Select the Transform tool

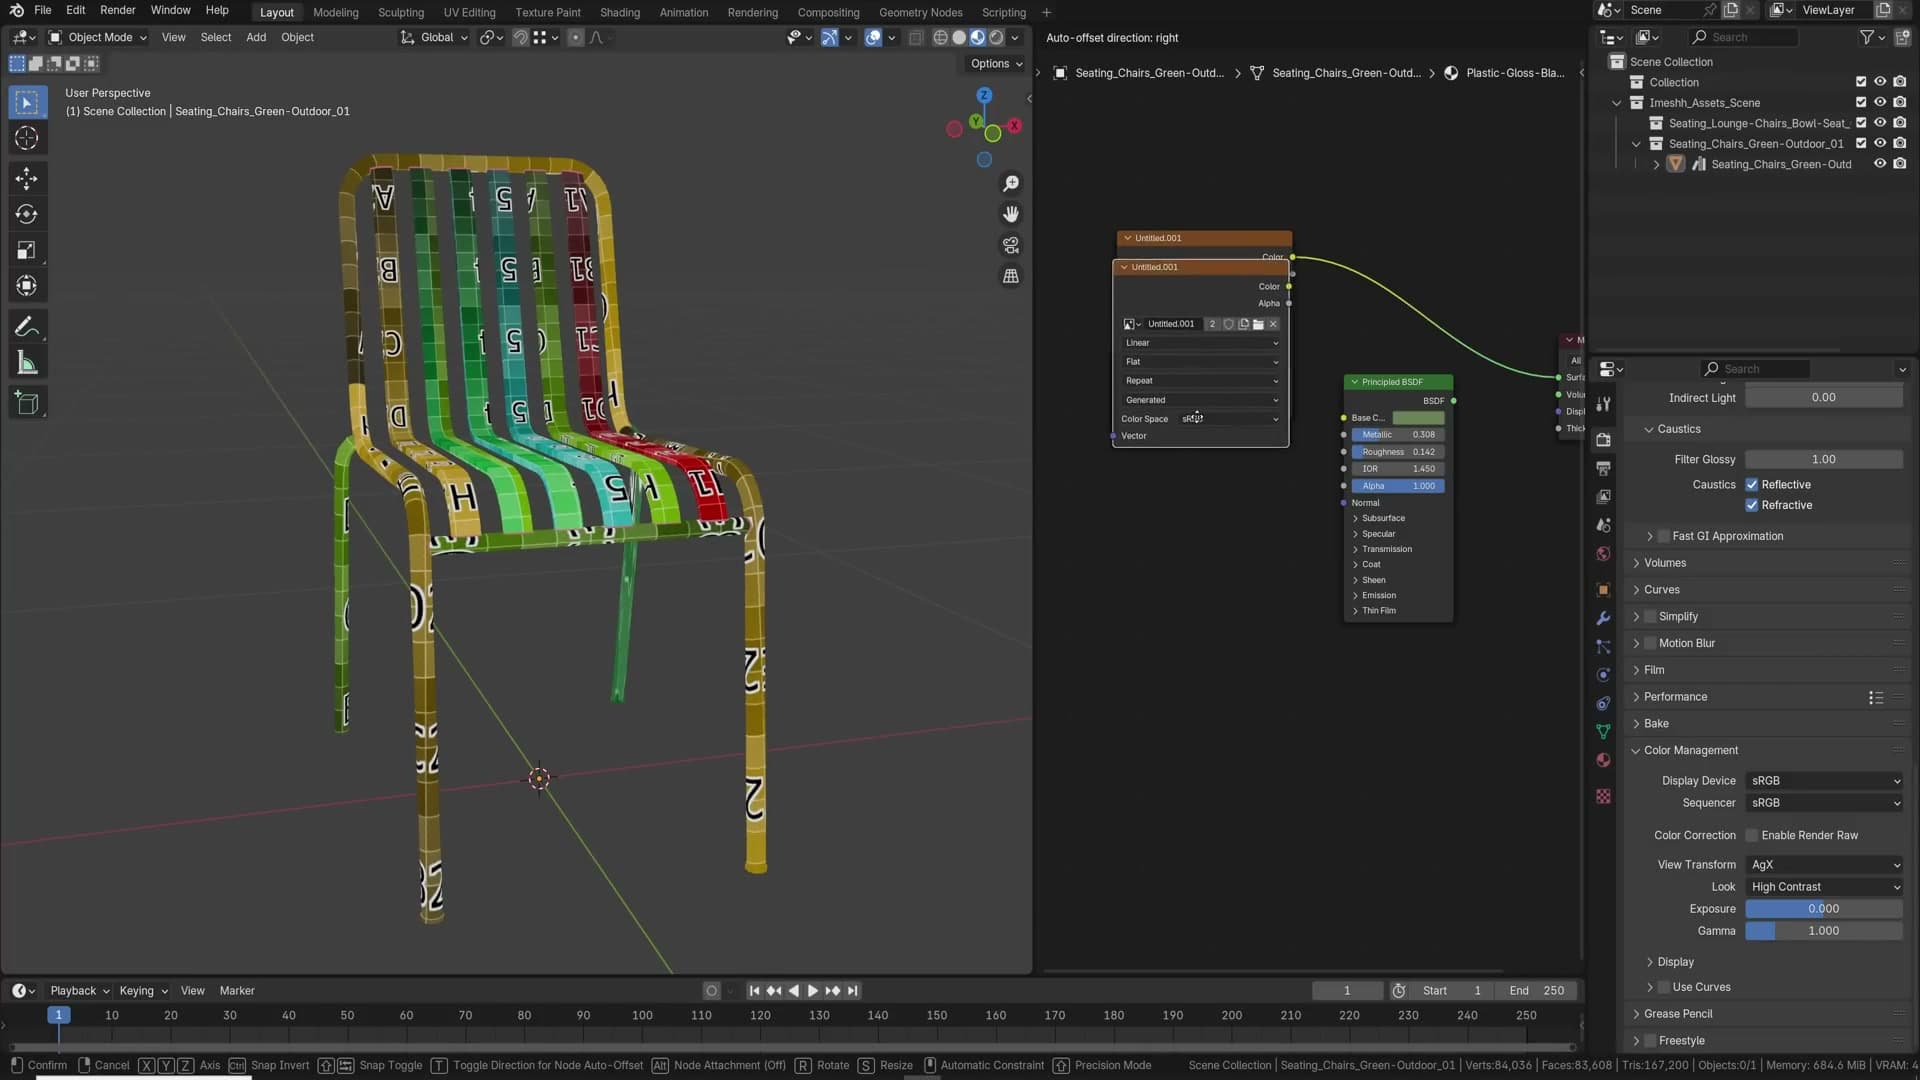[x=27, y=286]
